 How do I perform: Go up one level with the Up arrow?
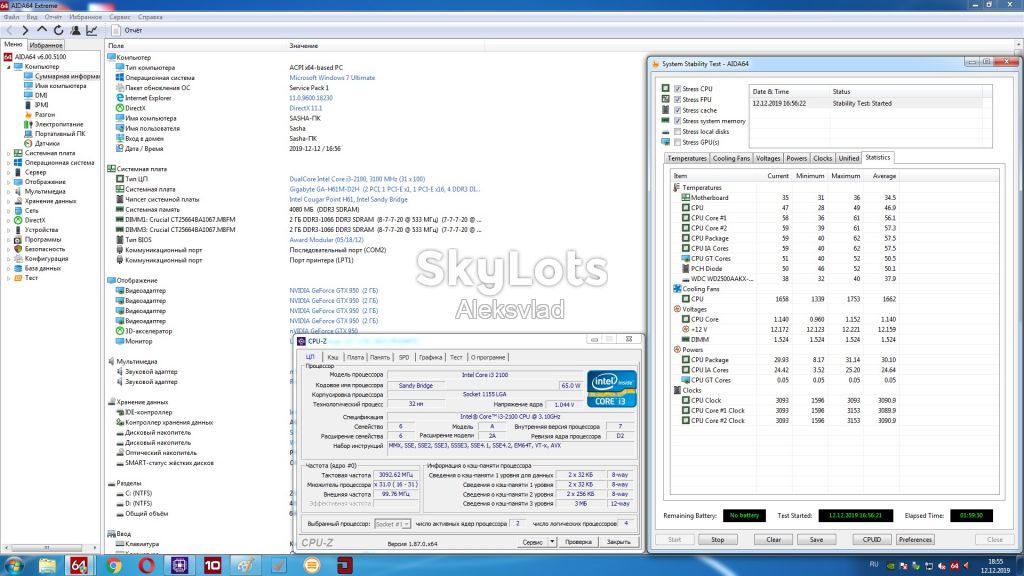[42, 30]
